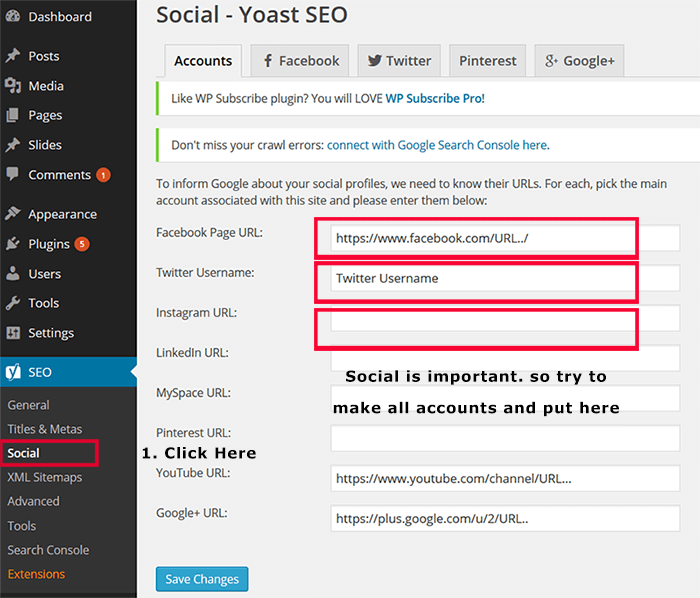The width and height of the screenshot is (700, 598).
Task: Click the Instagram URL label
Action: (x=196, y=312)
